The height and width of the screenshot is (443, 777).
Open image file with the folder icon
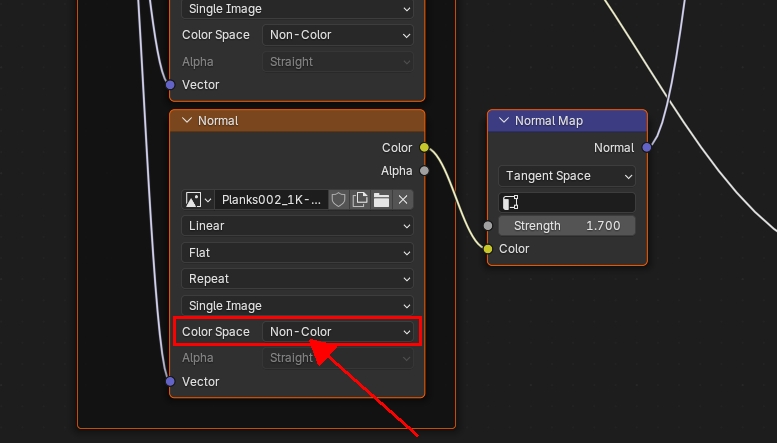[381, 200]
